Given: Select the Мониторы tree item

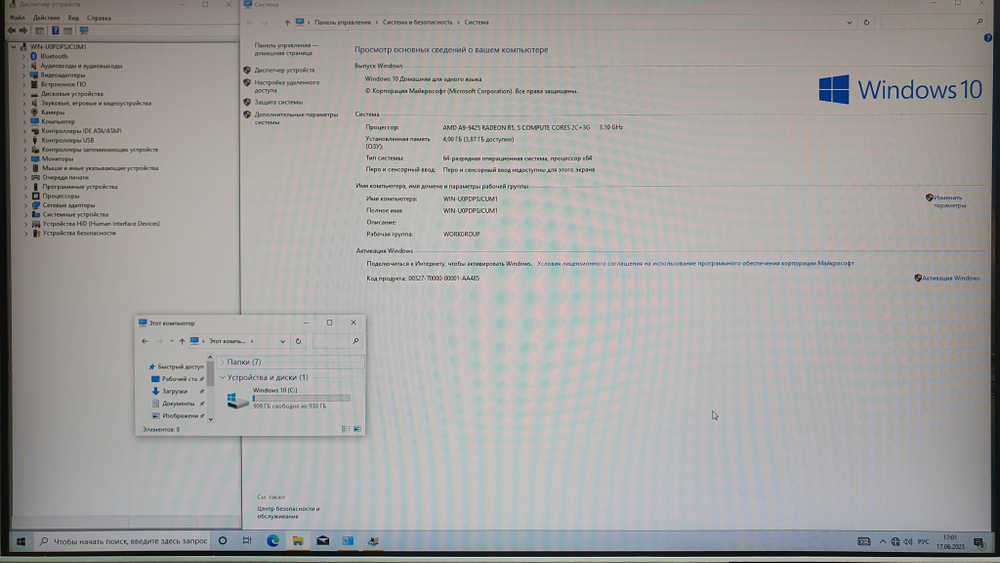Looking at the screenshot, I should [x=57, y=159].
